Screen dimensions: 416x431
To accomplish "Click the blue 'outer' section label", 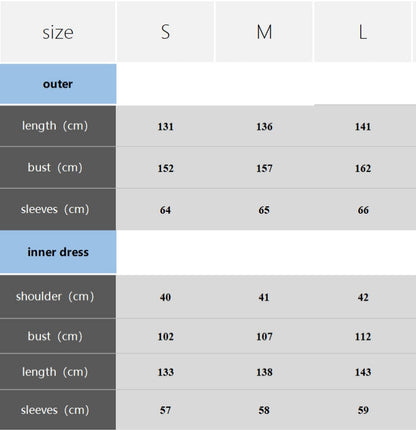I will [x=58, y=84].
